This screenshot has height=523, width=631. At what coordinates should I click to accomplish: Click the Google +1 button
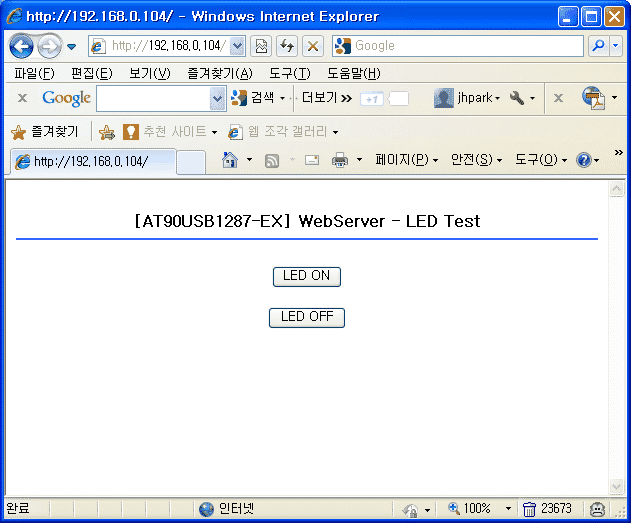(x=371, y=99)
